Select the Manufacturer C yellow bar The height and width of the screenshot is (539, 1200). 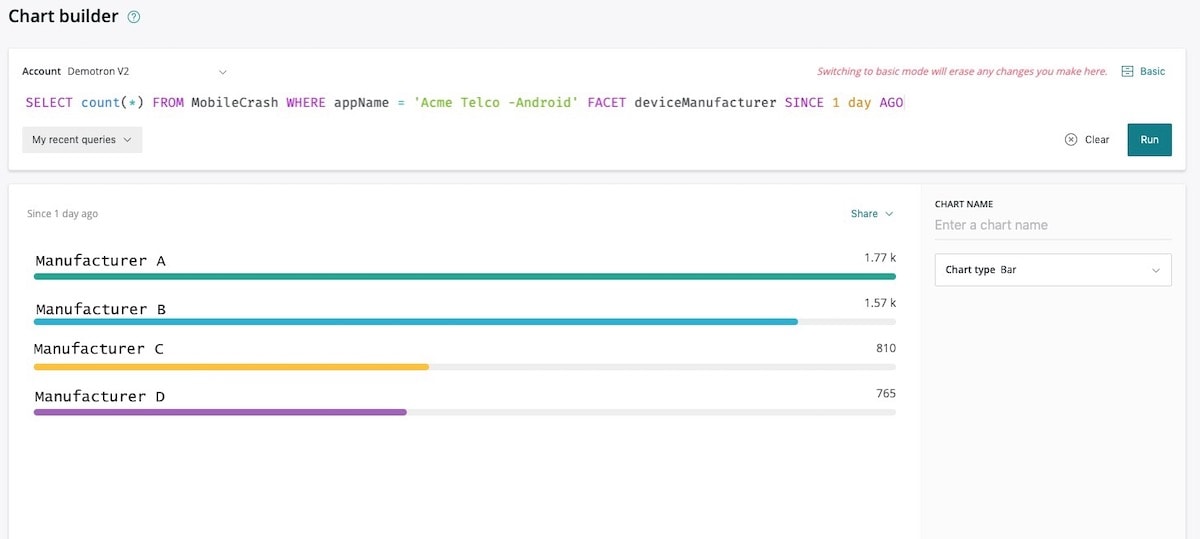coord(231,367)
